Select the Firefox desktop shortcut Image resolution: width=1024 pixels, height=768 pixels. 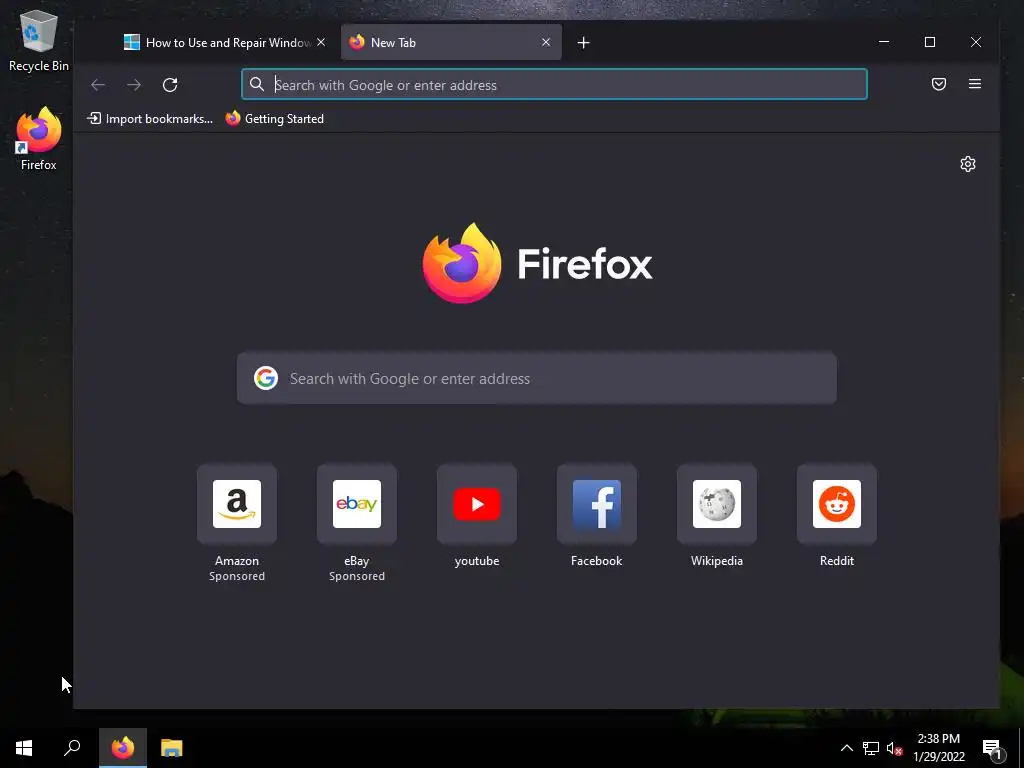coord(39,138)
